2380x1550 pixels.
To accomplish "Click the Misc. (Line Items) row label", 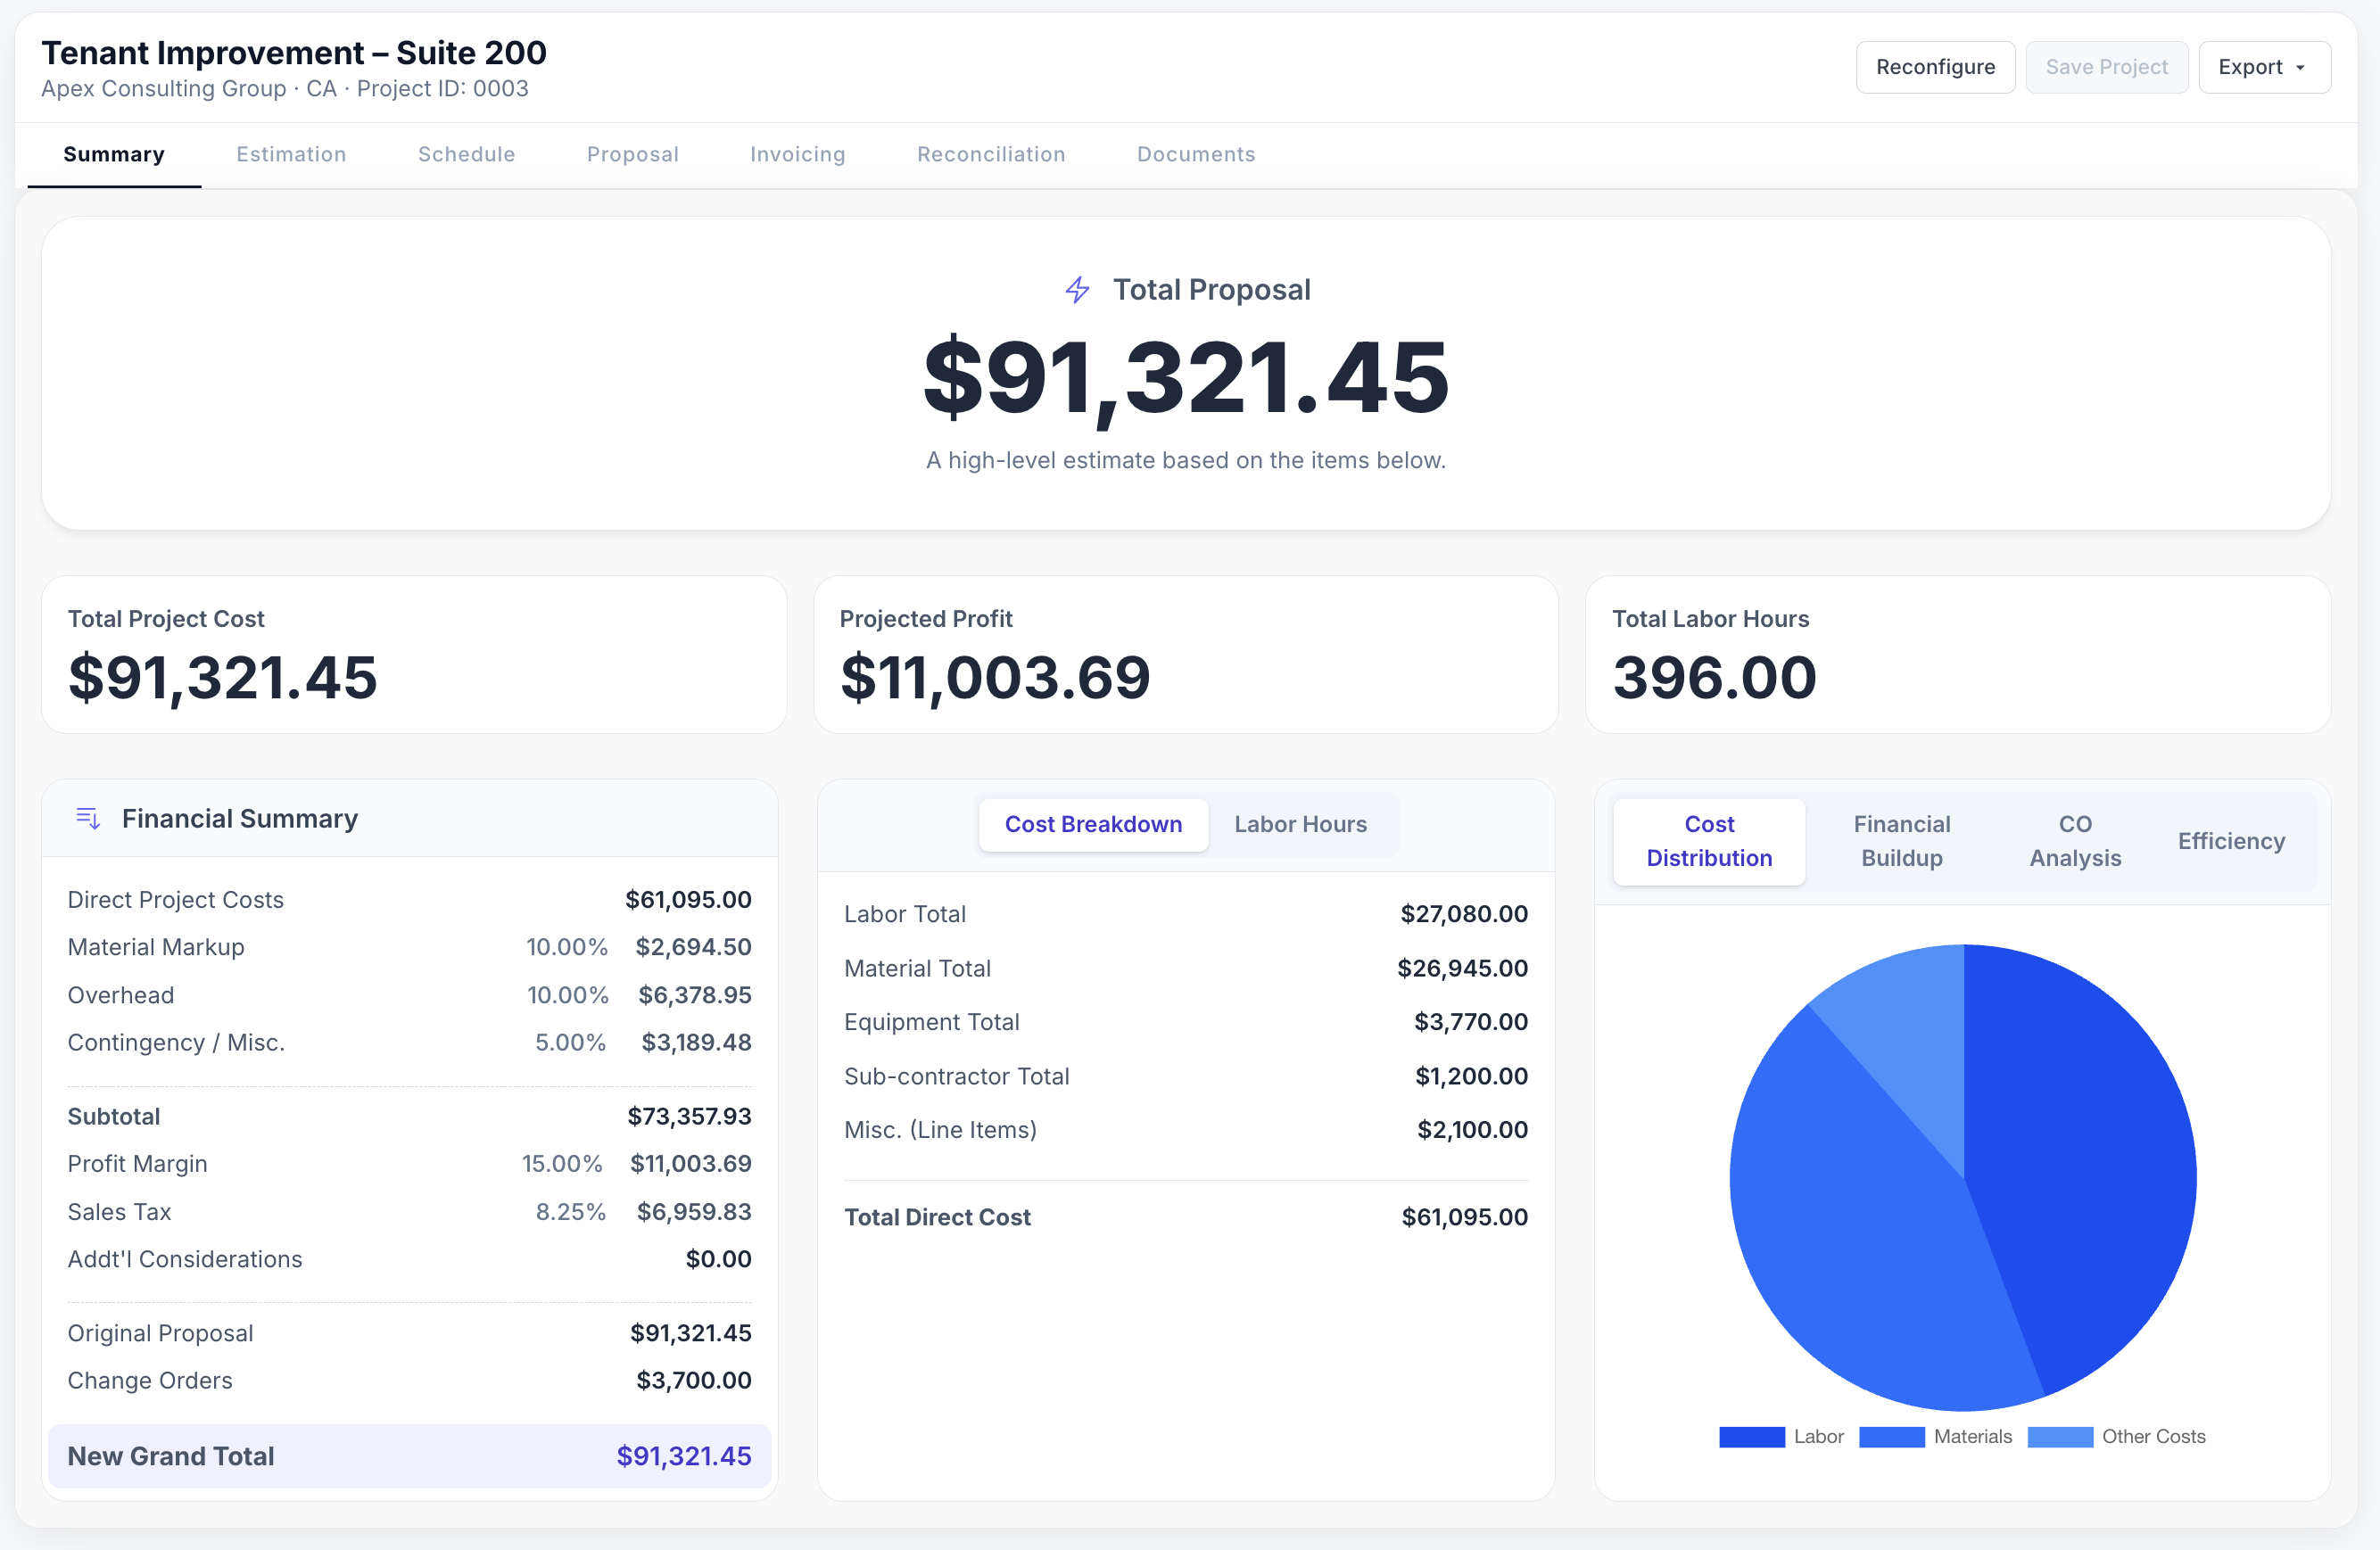I will (940, 1129).
